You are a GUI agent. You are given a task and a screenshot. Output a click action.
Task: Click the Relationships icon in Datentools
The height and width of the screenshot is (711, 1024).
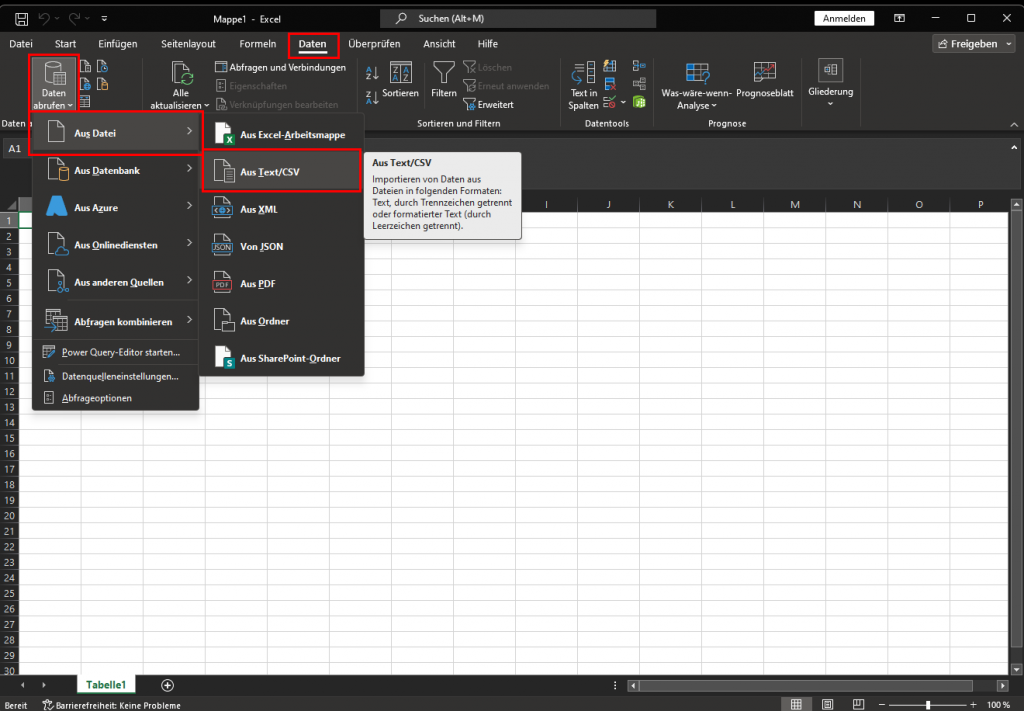click(x=639, y=84)
